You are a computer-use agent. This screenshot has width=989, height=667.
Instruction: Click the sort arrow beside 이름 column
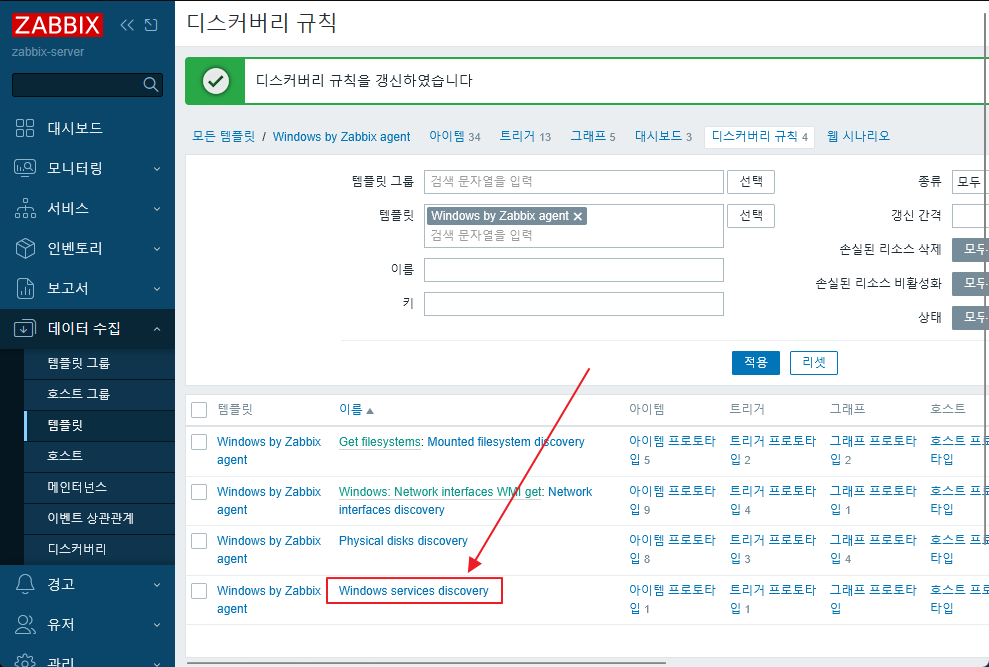tap(370, 411)
